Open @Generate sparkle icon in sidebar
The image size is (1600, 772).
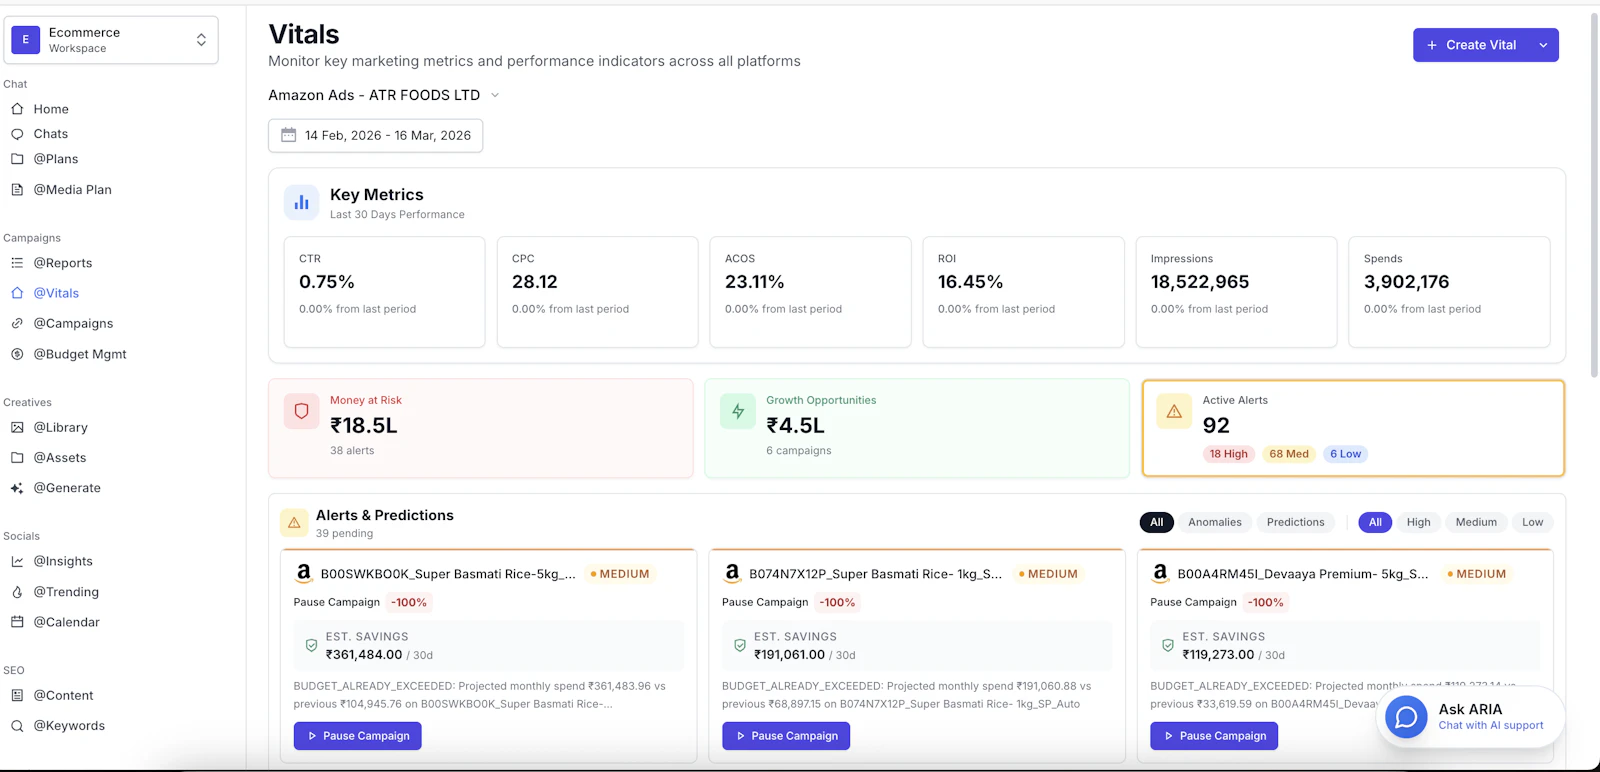[17, 488]
